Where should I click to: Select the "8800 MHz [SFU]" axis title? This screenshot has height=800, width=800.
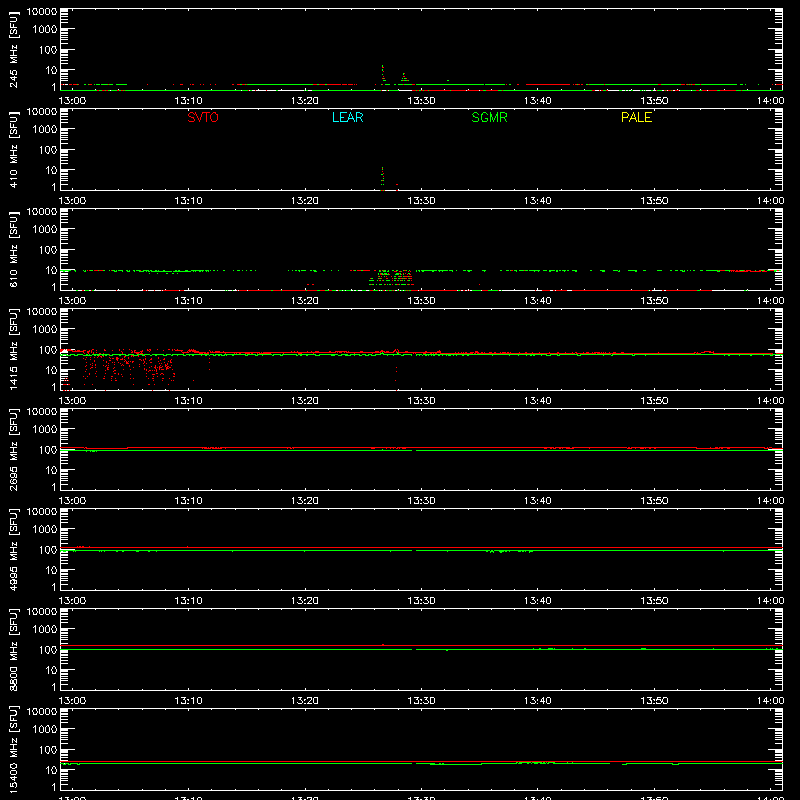13,649
